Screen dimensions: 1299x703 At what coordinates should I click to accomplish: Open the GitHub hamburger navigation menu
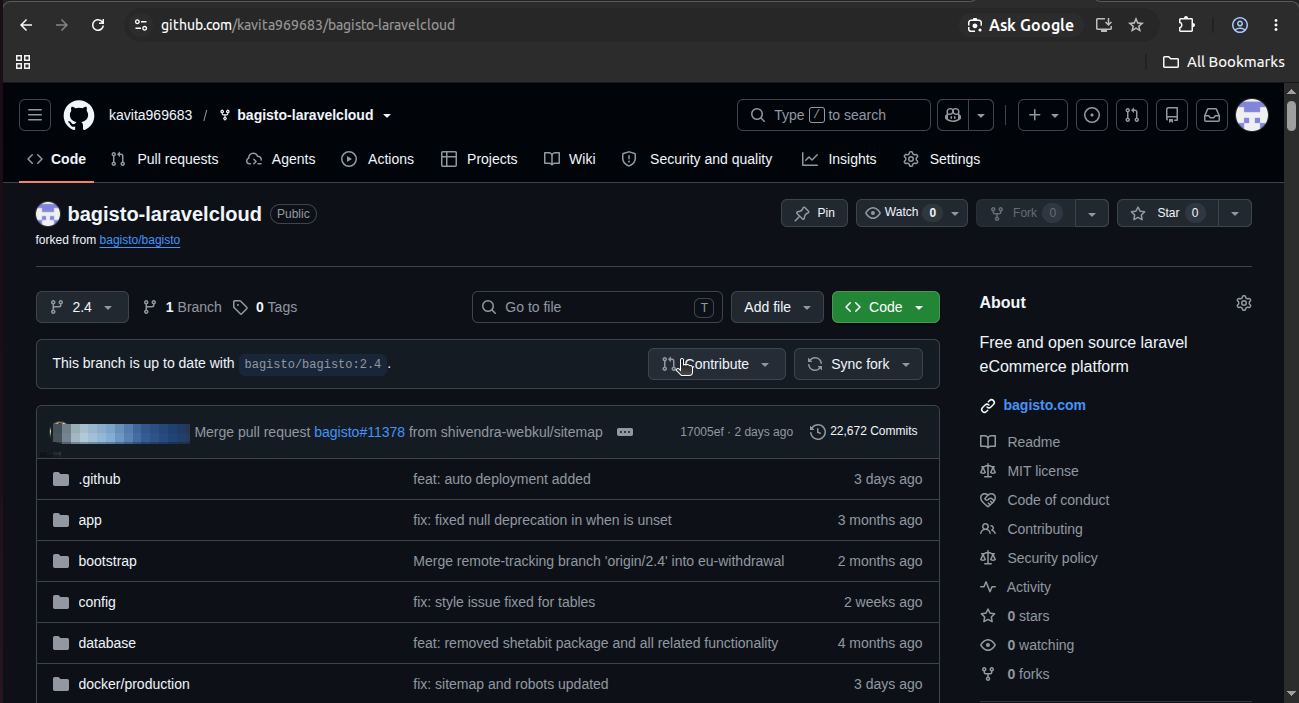[x=35, y=115]
